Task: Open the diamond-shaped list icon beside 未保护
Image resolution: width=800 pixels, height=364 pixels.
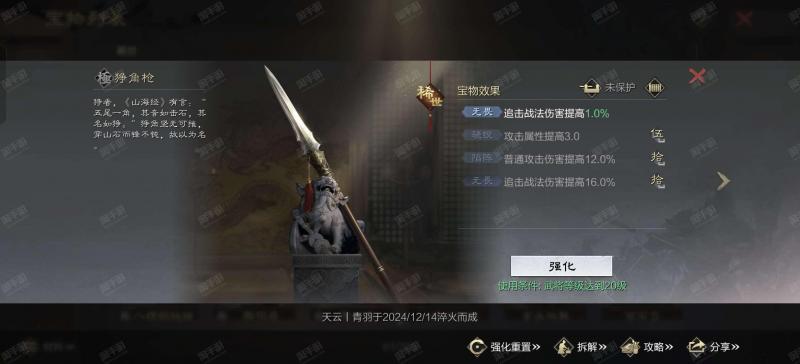Action: (655, 88)
